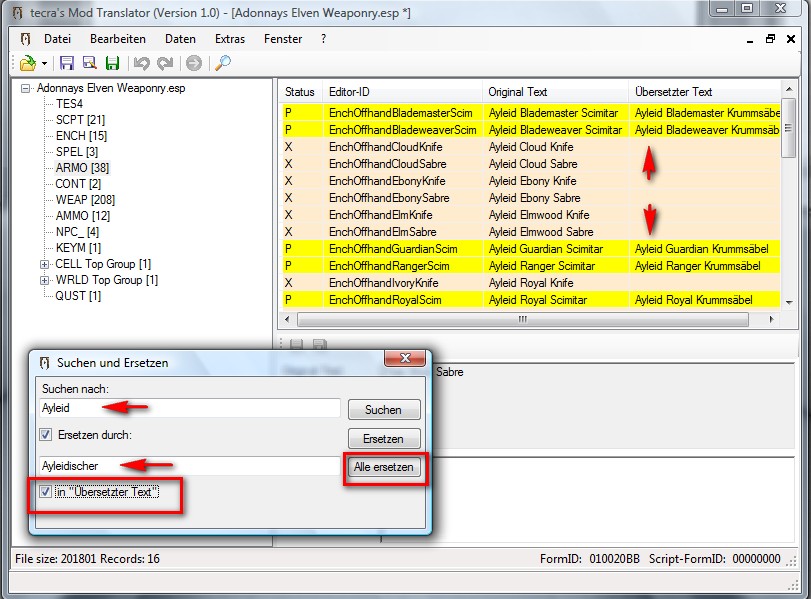Select the EnchOffhandCloudKnife row
811x599 pixels.
tap(531, 147)
